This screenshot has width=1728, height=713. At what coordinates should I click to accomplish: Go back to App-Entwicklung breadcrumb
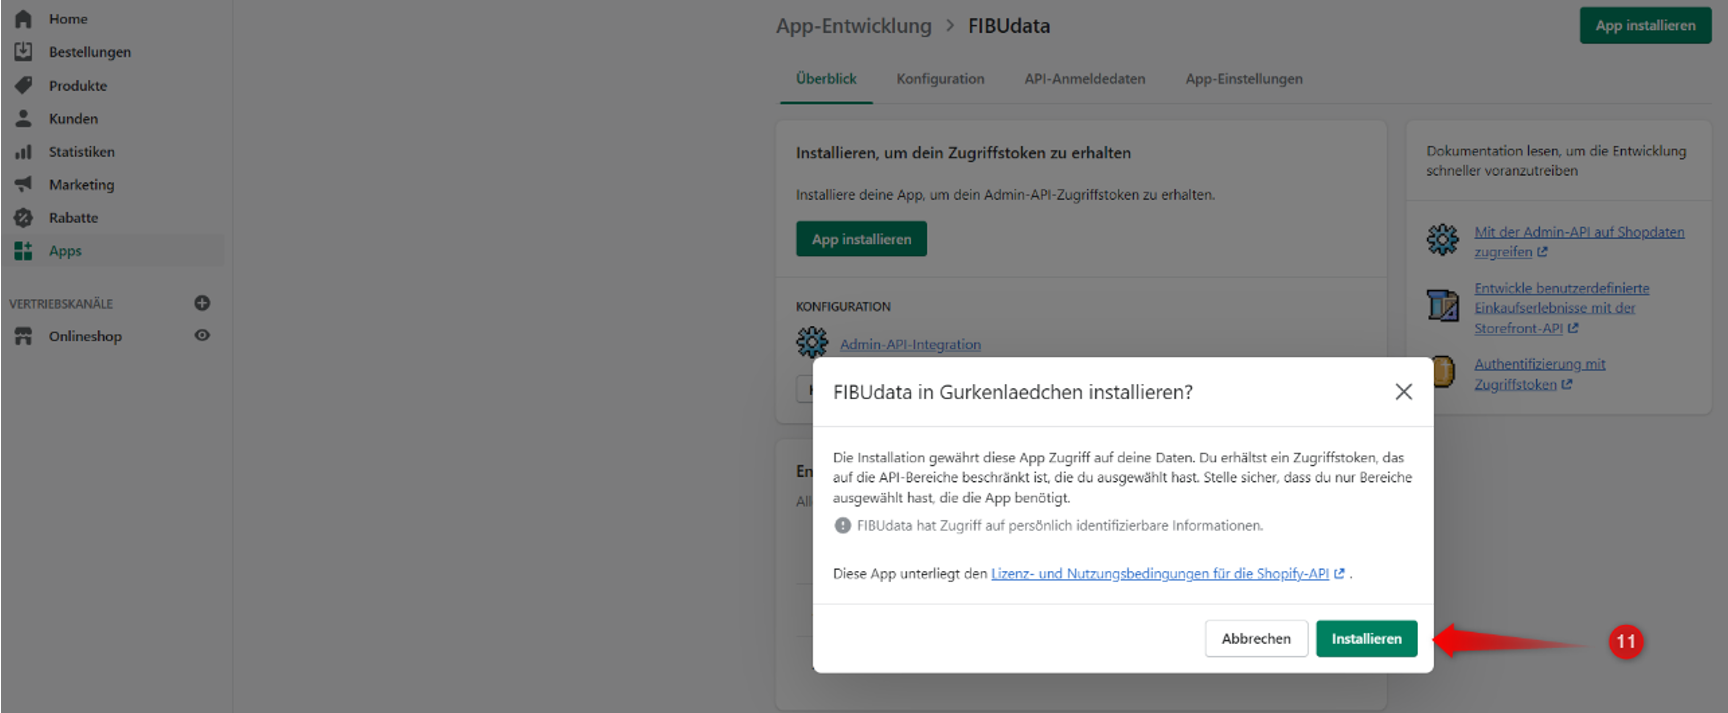point(853,26)
